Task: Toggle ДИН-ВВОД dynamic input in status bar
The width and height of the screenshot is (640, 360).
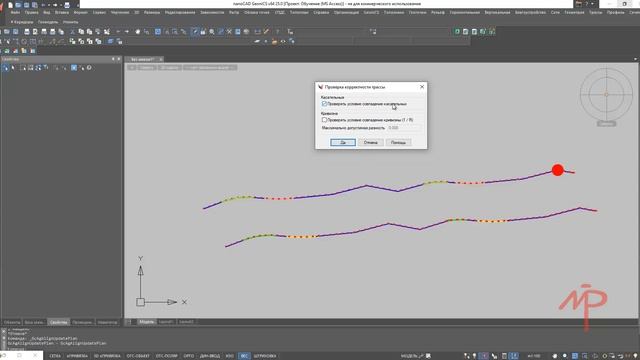Action: click(210, 356)
